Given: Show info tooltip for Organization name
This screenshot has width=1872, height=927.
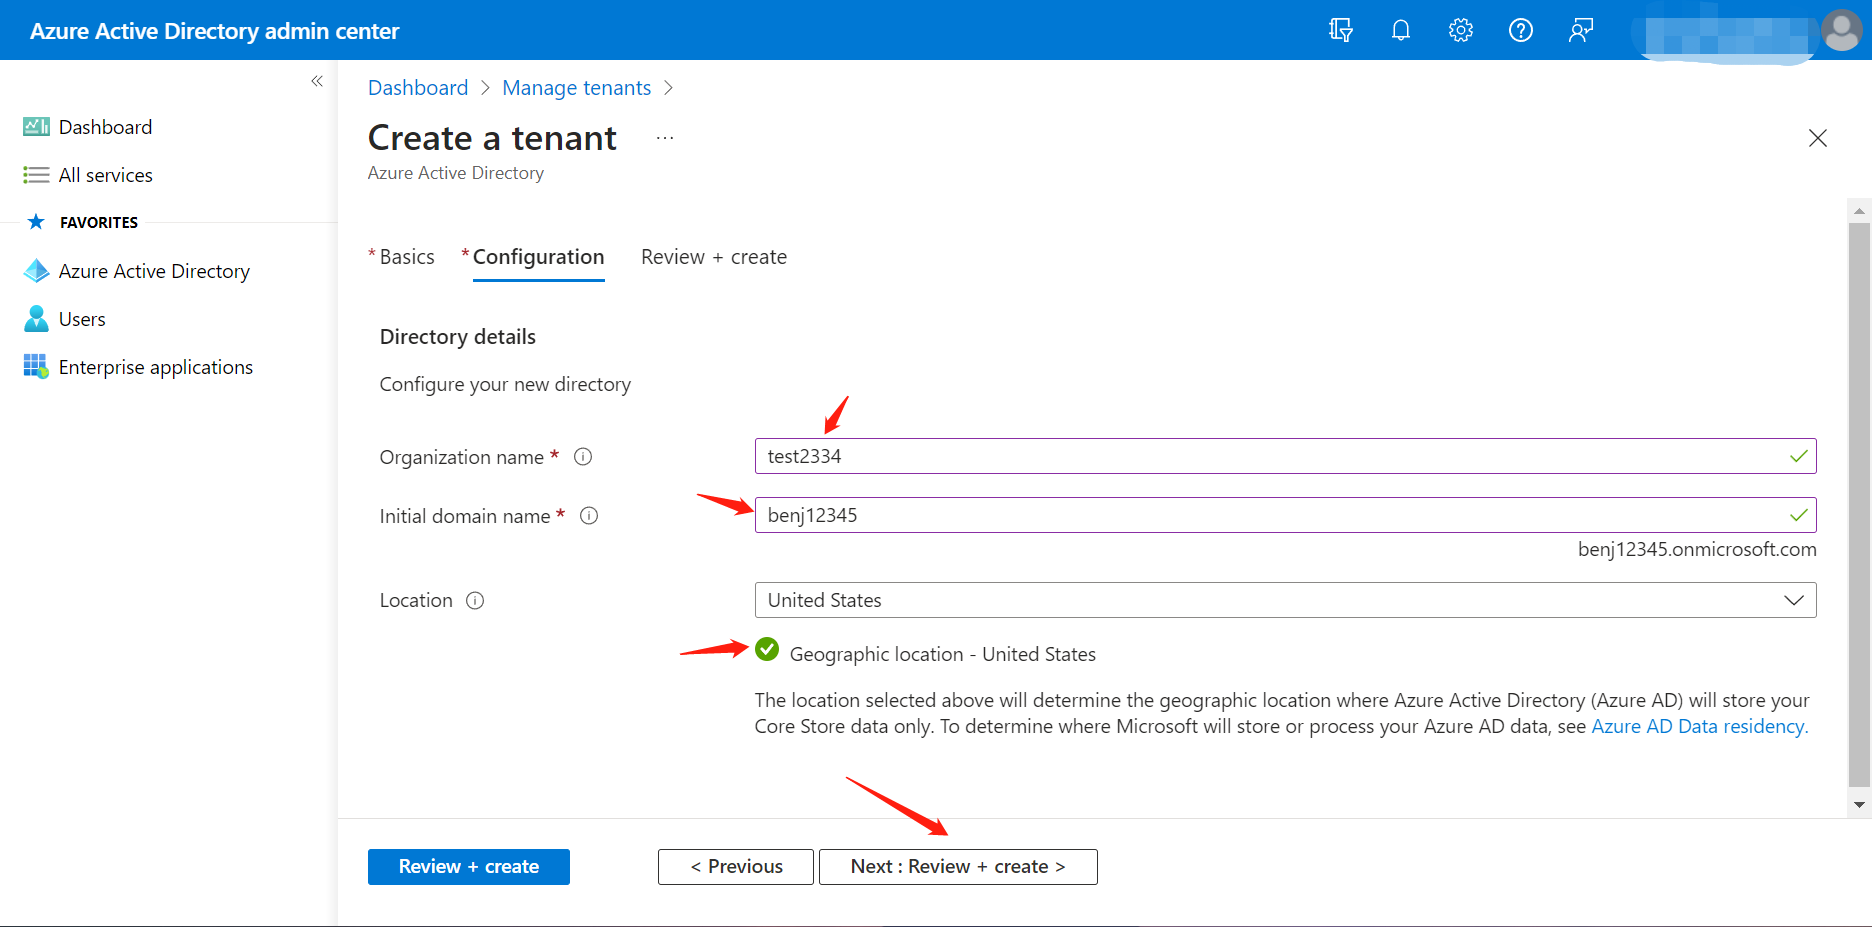Looking at the screenshot, I should click(583, 457).
